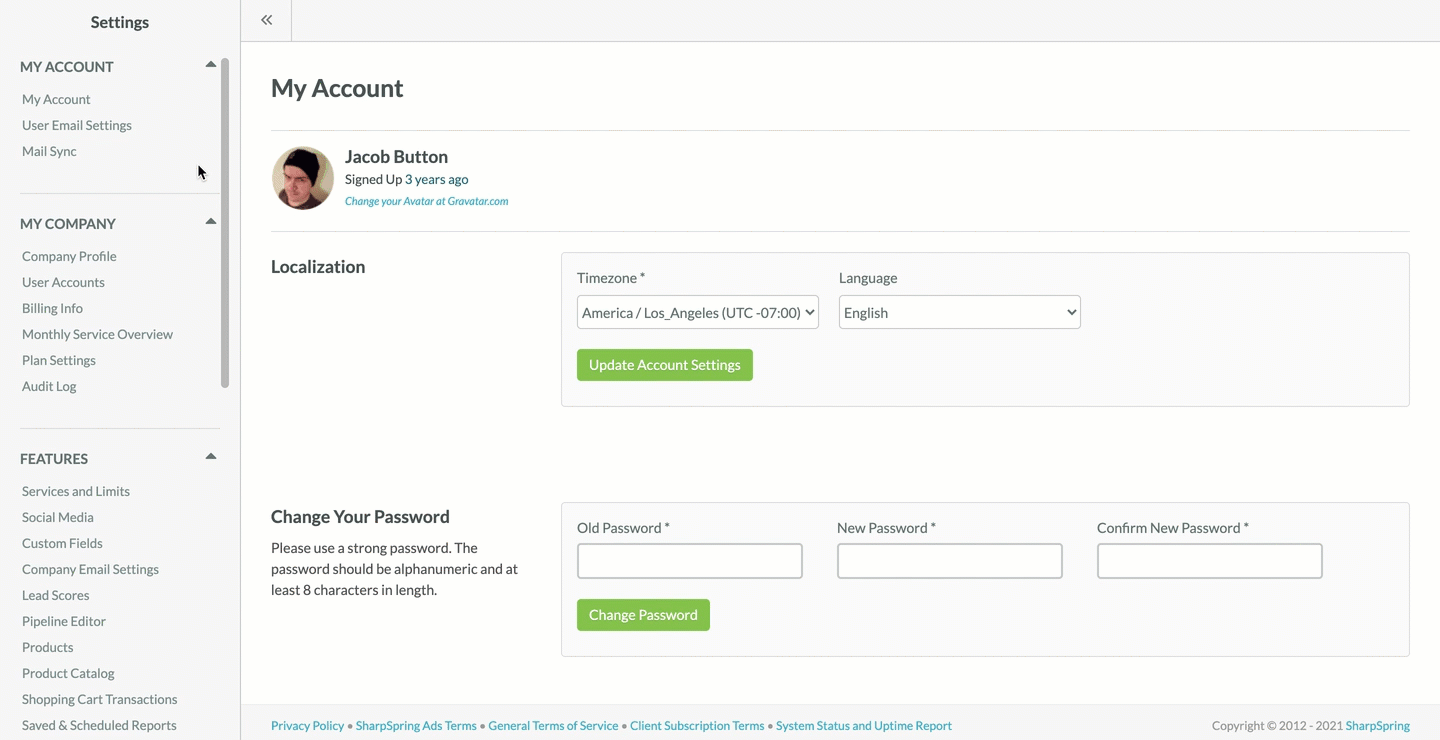Navigate to Billing Info
1440x740 pixels.
click(x=52, y=308)
